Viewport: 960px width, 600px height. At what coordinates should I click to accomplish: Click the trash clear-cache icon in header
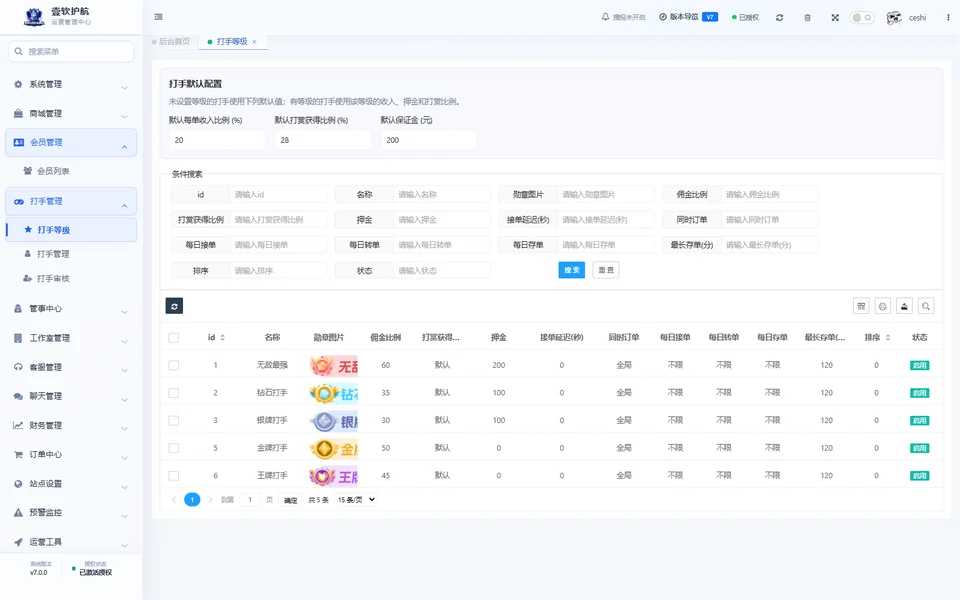[x=808, y=18]
